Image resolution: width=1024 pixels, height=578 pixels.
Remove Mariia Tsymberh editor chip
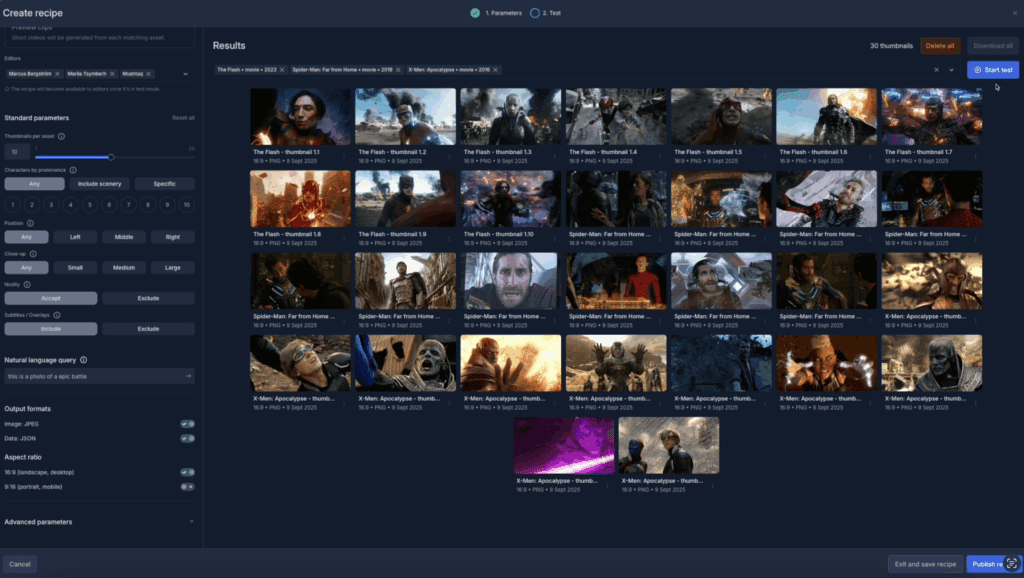[x=112, y=74]
